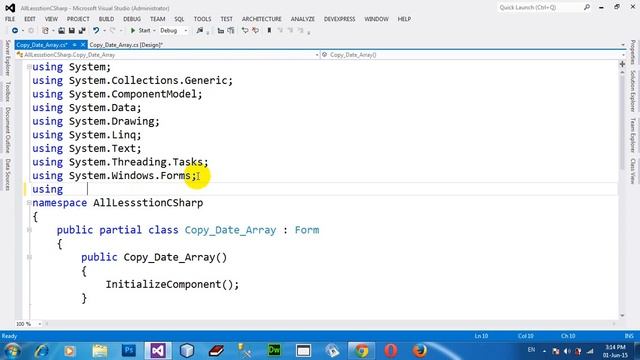This screenshot has height=360, width=640.
Task: Click the decrease indent toolbar icon
Action: (x=220, y=31)
